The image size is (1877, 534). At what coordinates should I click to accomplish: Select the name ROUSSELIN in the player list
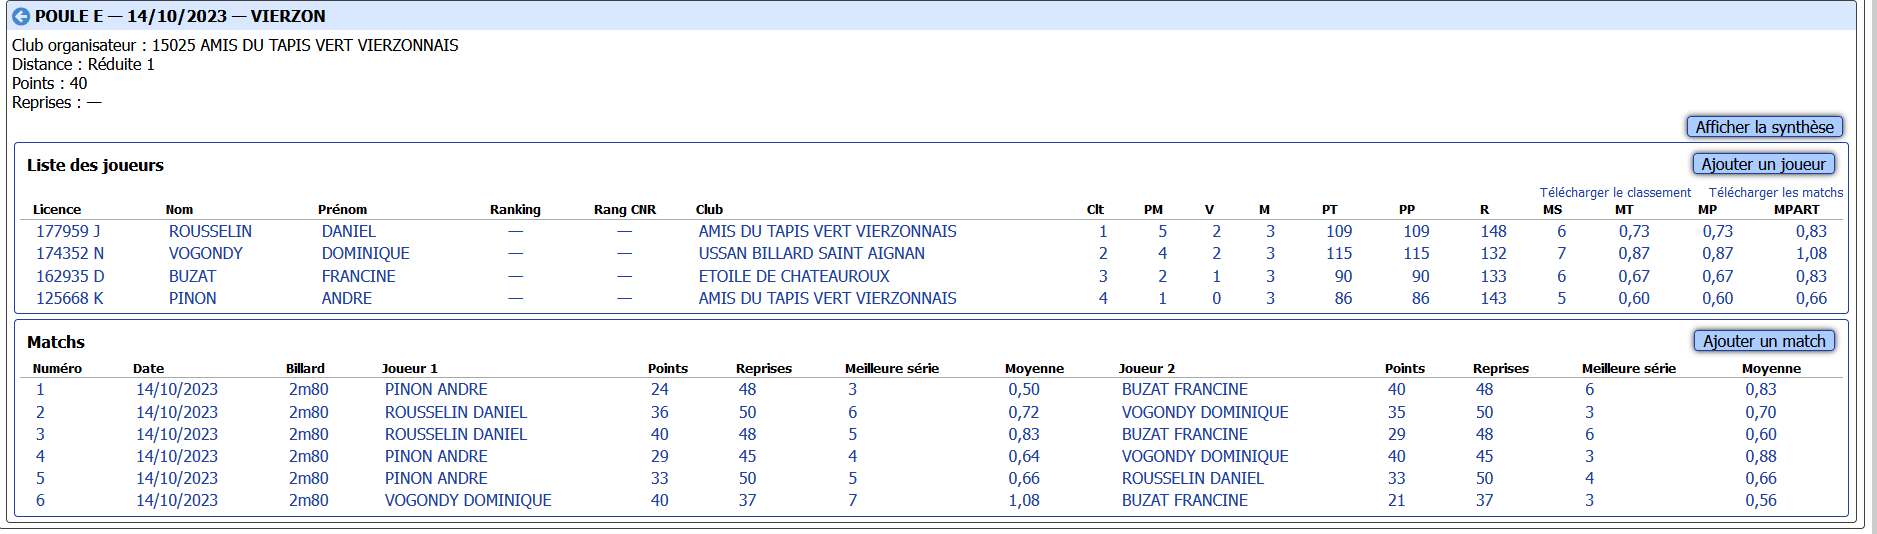(210, 231)
